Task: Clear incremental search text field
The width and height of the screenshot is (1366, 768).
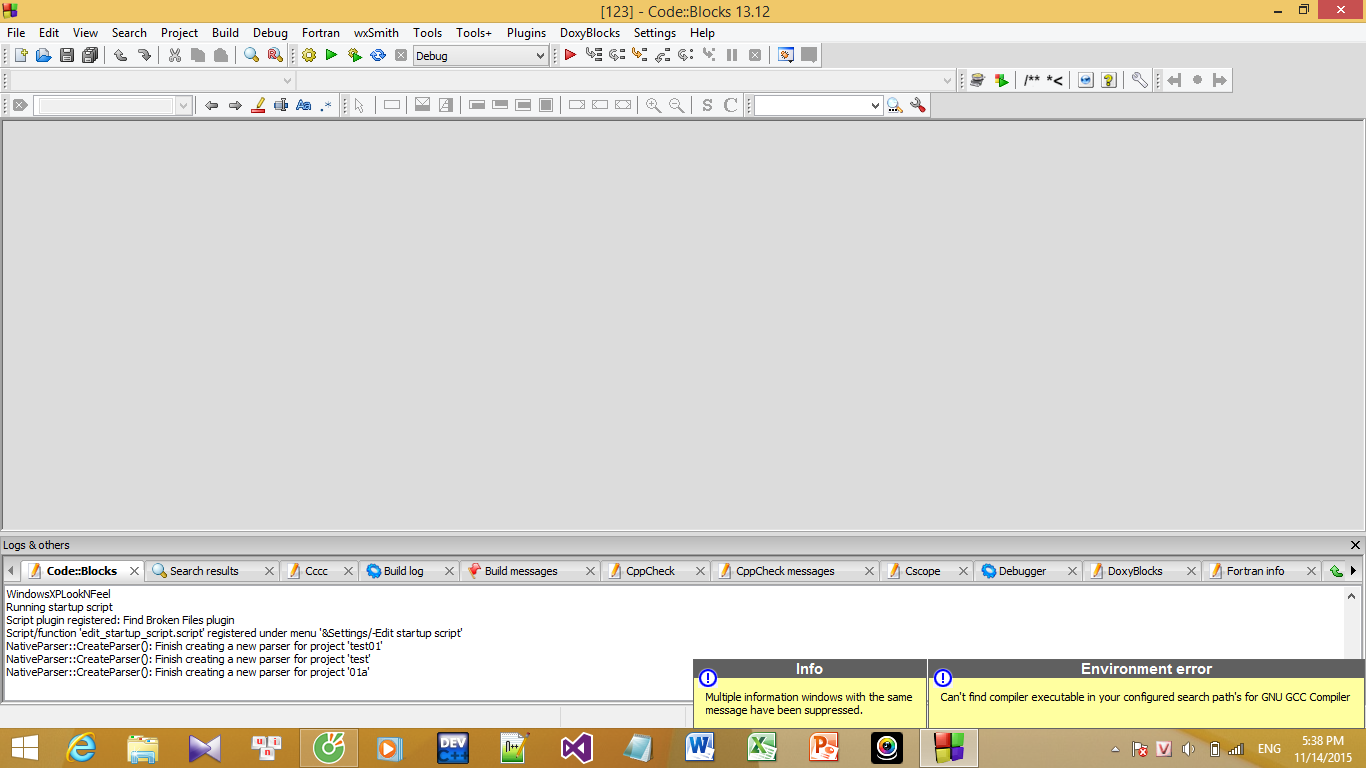Action: point(19,105)
